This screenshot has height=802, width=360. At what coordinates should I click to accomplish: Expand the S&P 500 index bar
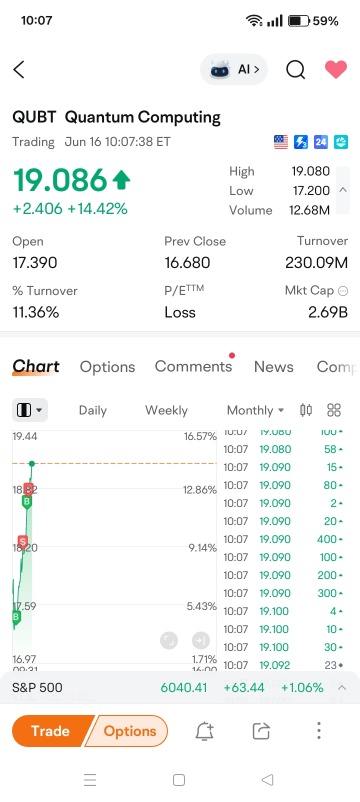click(x=342, y=687)
